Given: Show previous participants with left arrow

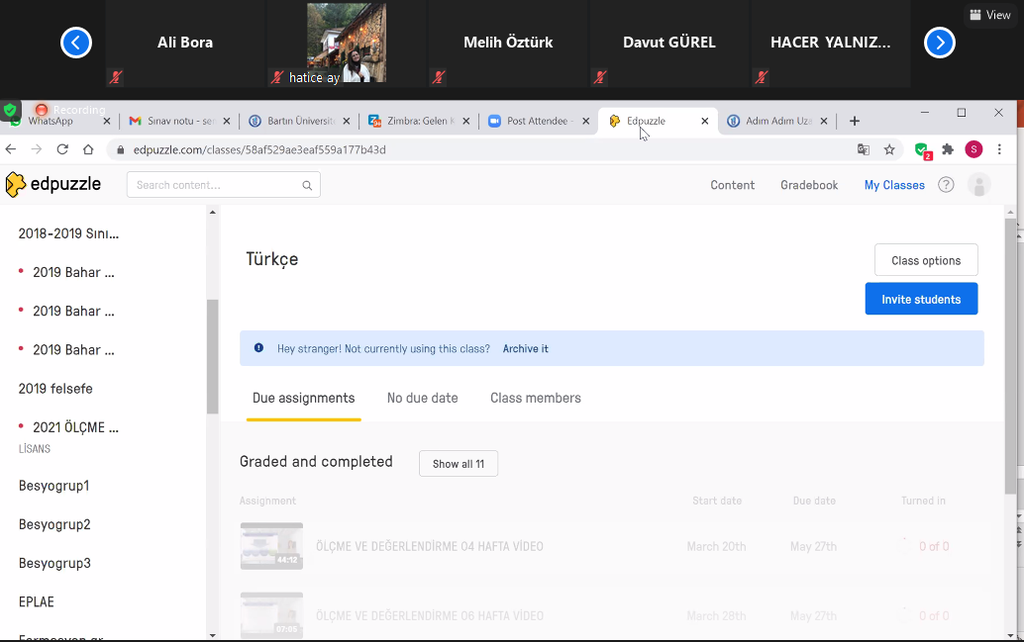Looking at the screenshot, I should (x=76, y=43).
